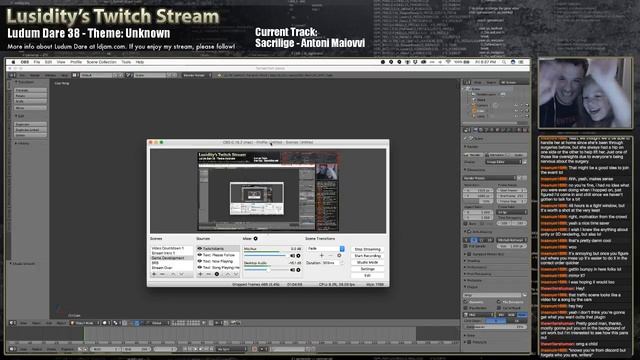Open the File menu in the macOS menu bar

(x=37, y=62)
